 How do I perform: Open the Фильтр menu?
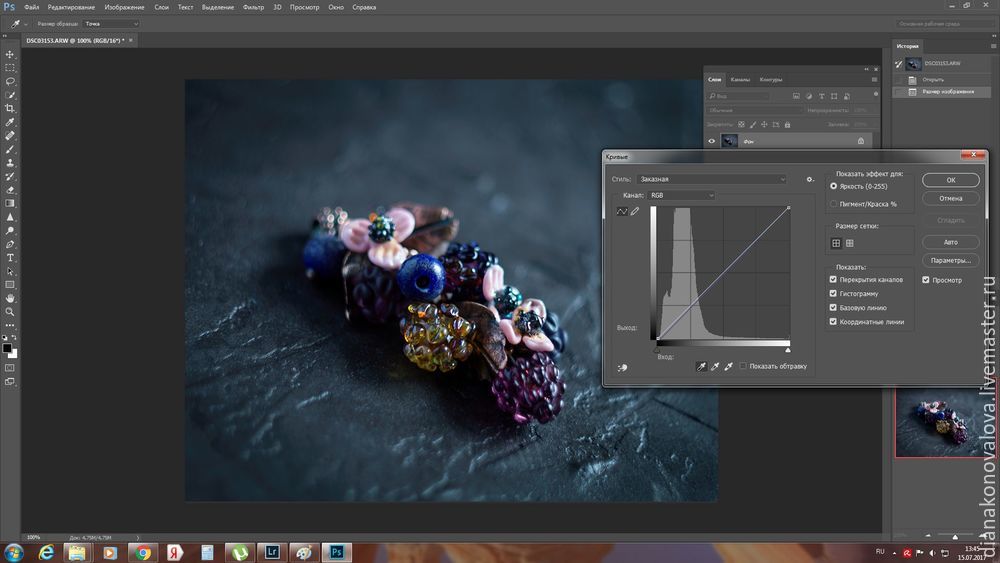pos(256,7)
